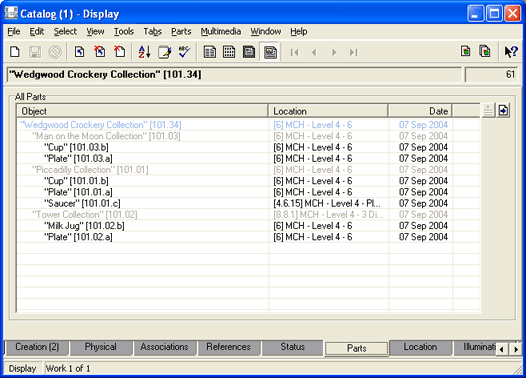This screenshot has height=378, width=526.
Task: Open the Help menu
Action: click(299, 32)
